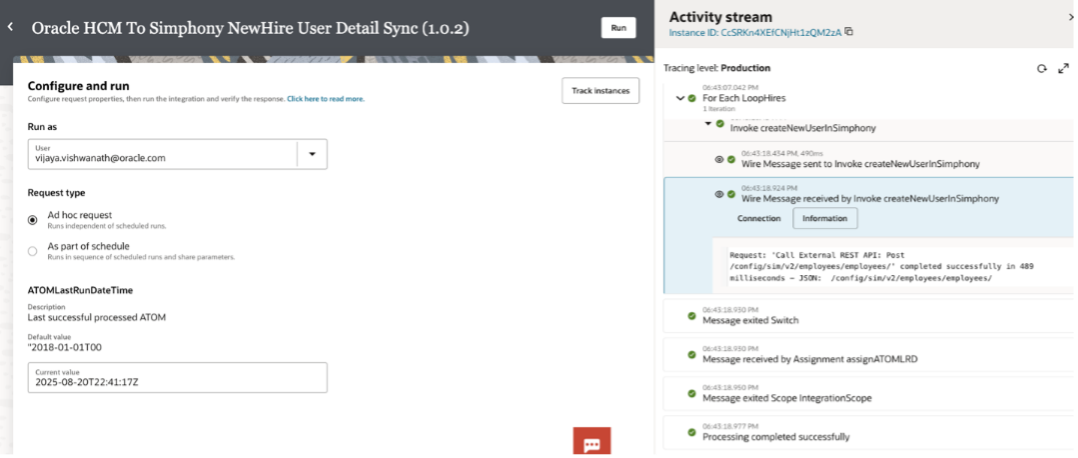Expand the activity stream to full view
The height and width of the screenshot is (458, 1078).
1064,68
